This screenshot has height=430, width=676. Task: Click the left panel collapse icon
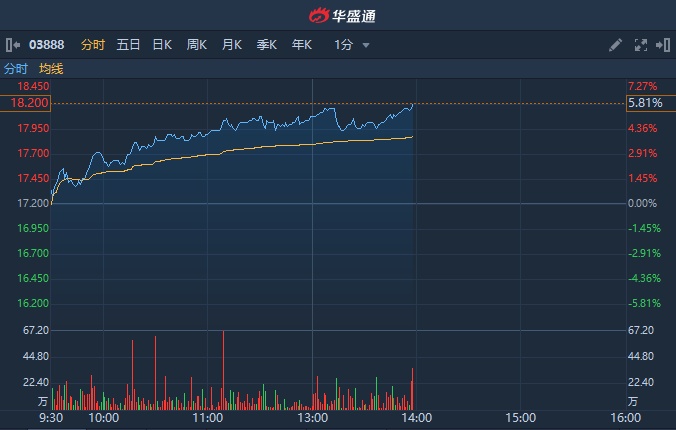pos(13,45)
